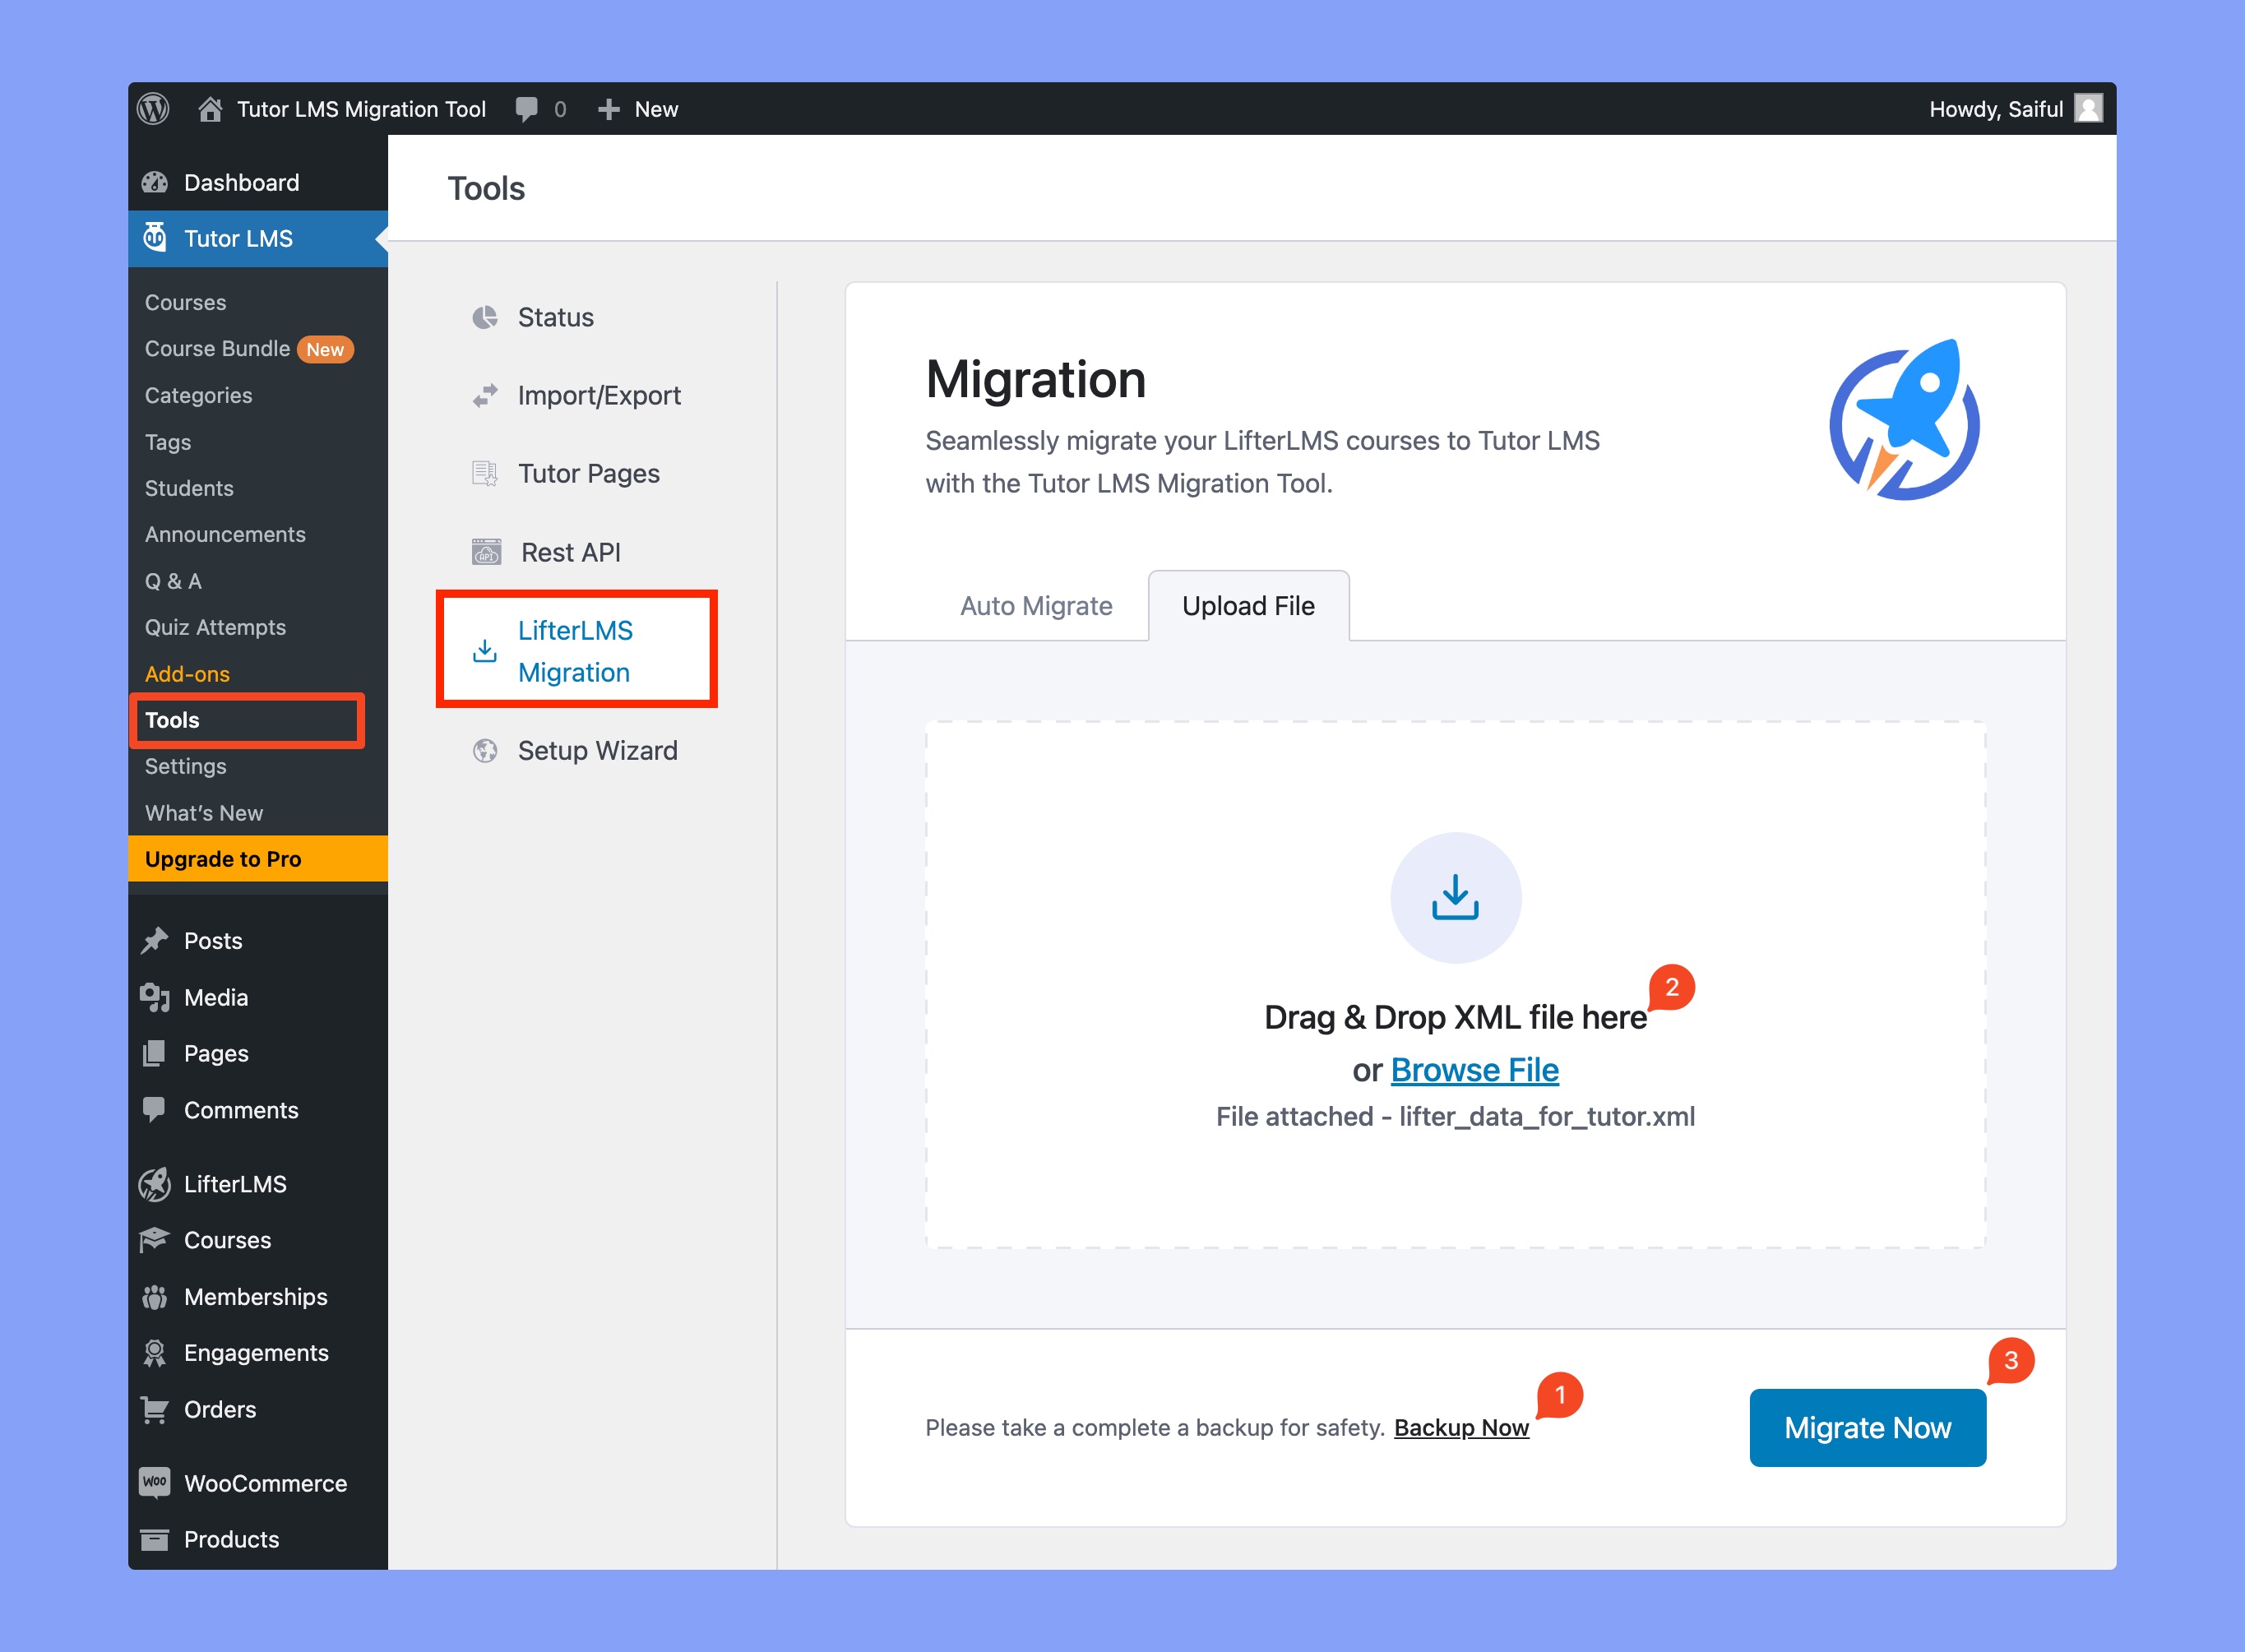The height and width of the screenshot is (1652, 2245).
Task: Click the Courses graduation cap icon
Action: coord(155,1240)
